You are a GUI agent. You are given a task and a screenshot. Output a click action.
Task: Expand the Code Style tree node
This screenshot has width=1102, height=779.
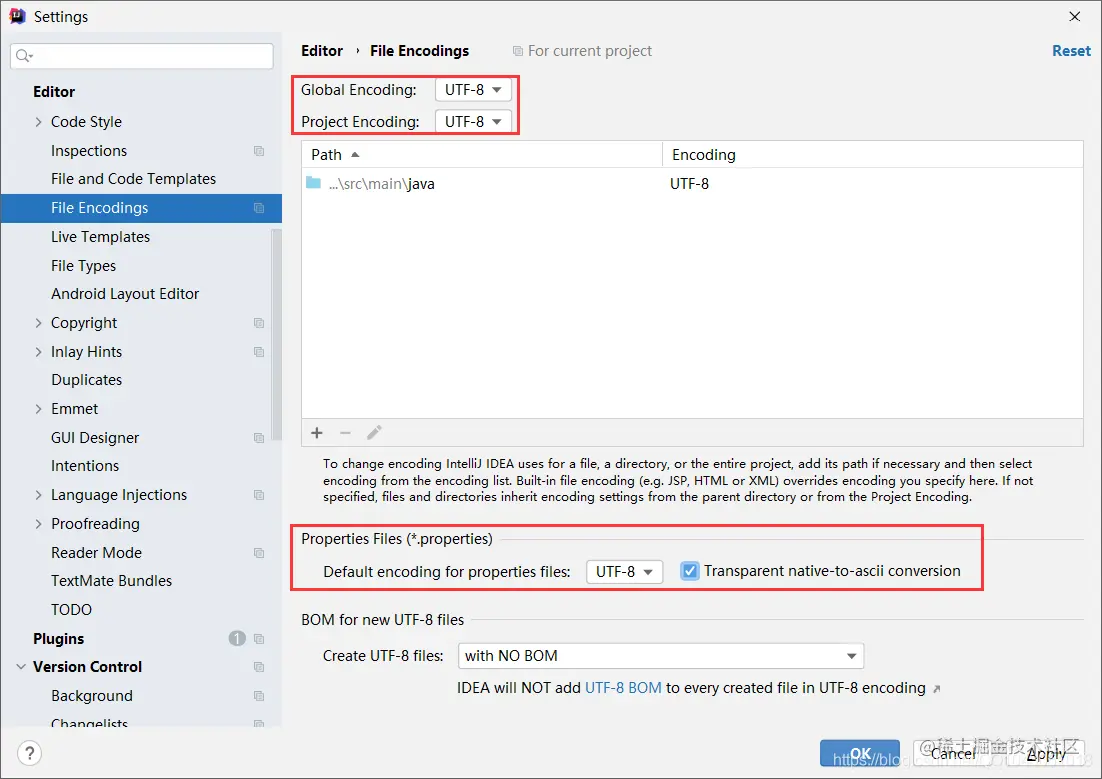pyautogui.click(x=39, y=122)
